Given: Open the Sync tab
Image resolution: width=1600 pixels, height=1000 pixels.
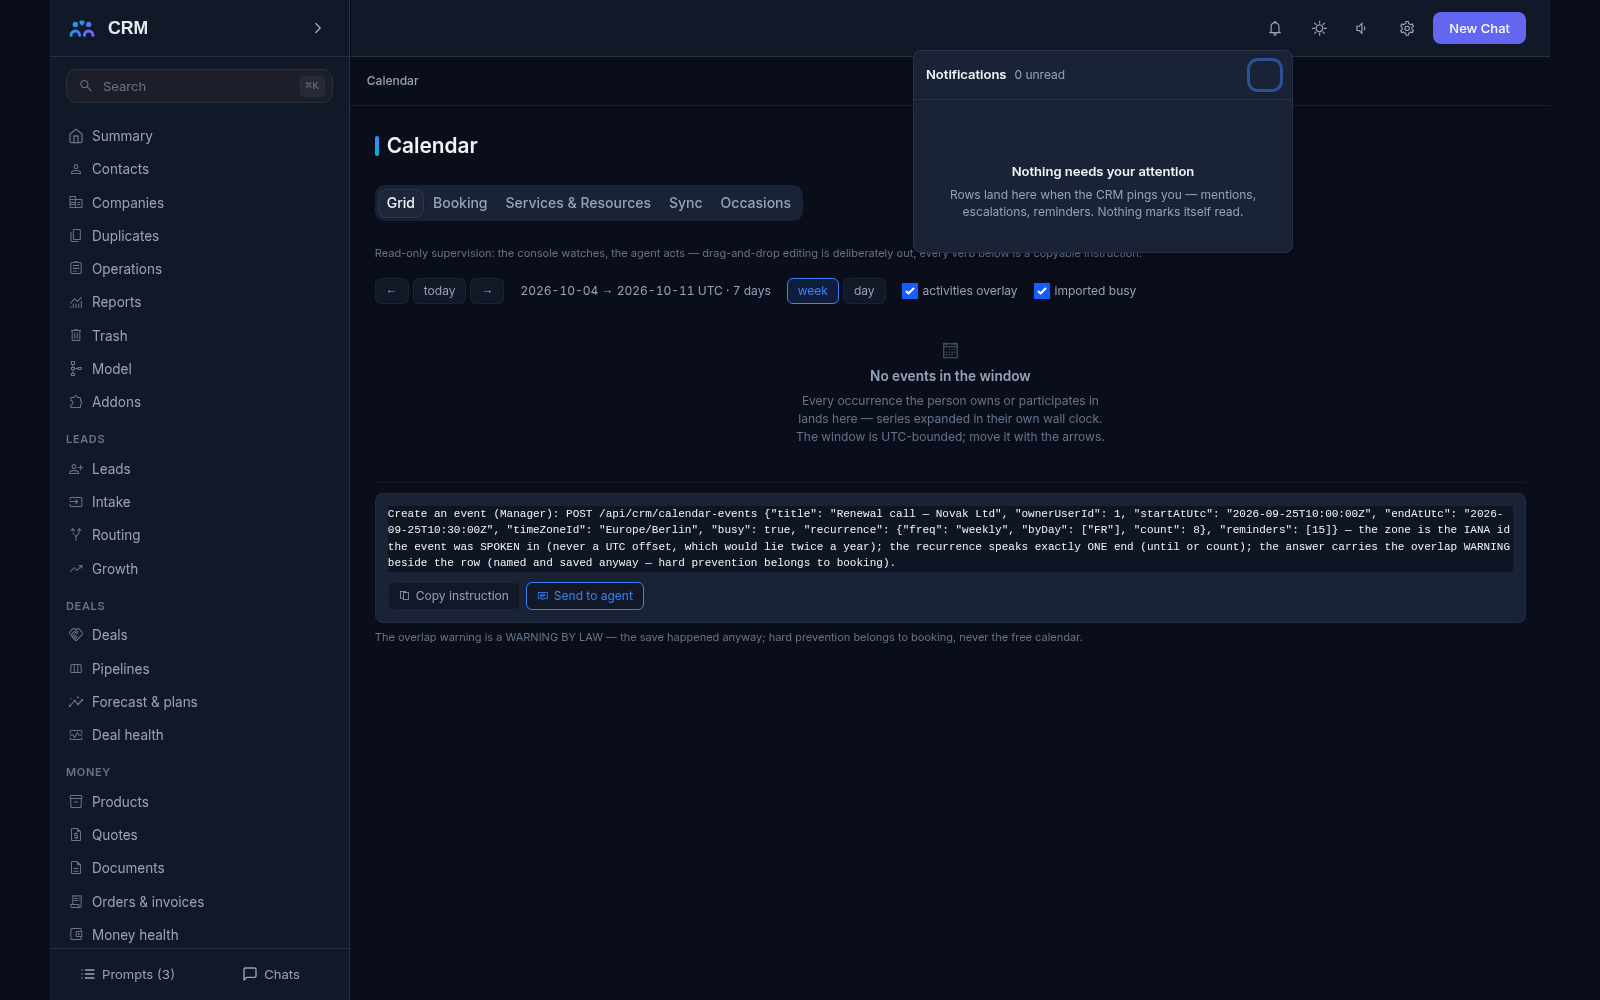Looking at the screenshot, I should (686, 203).
